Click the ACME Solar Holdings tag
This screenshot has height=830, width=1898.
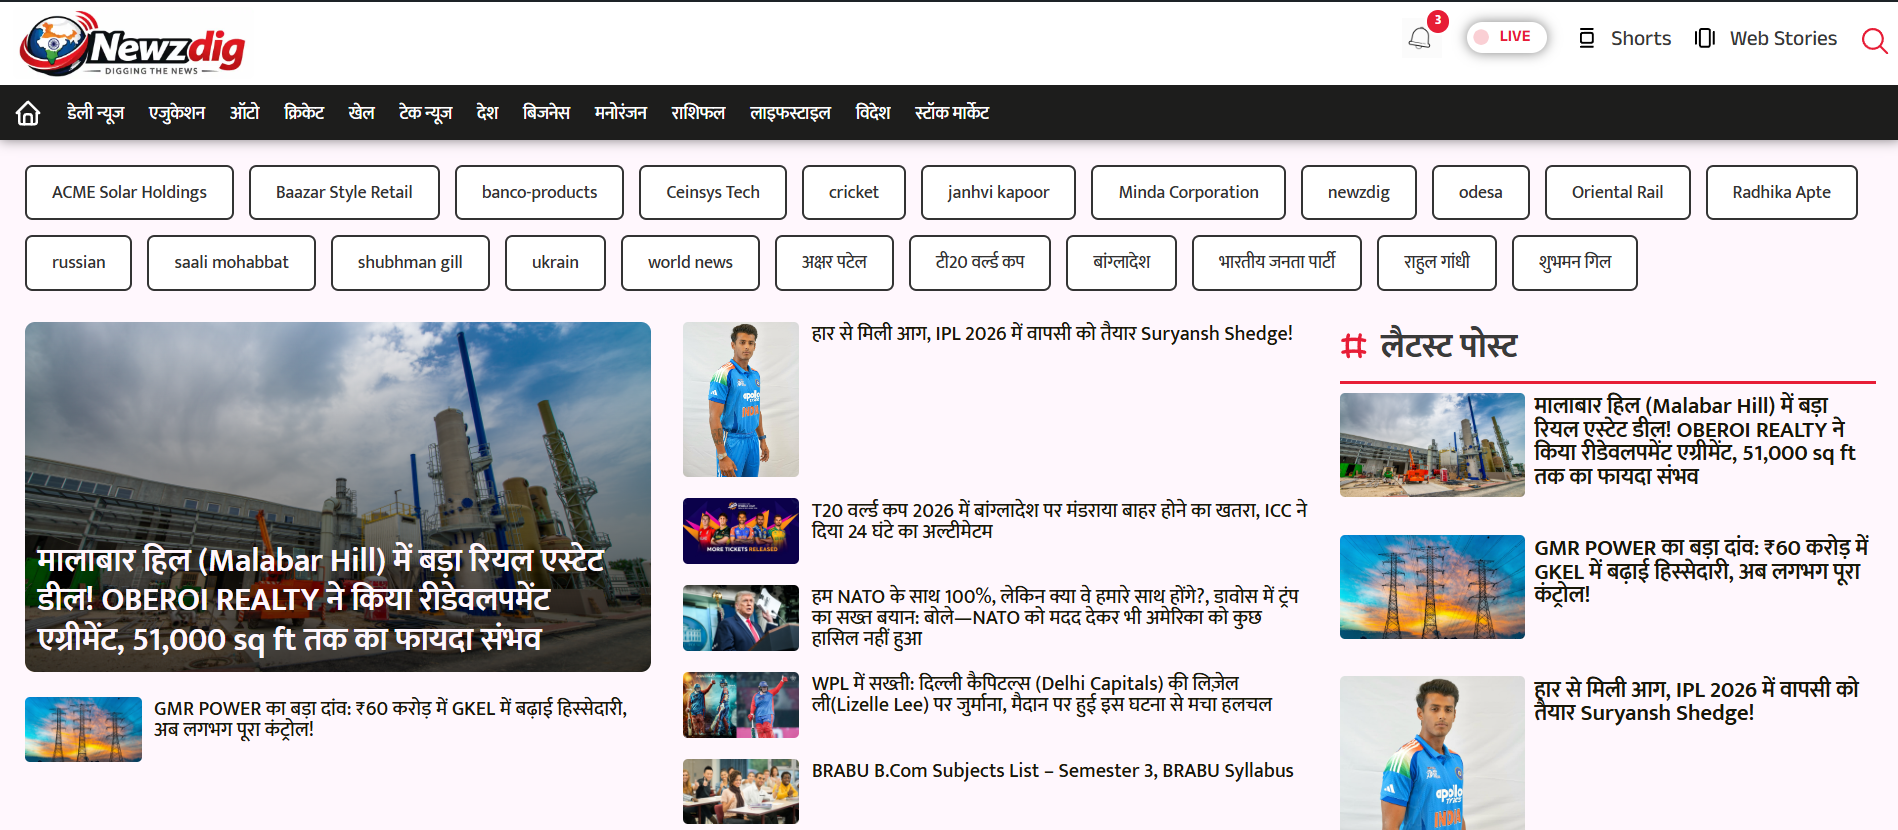tap(129, 192)
